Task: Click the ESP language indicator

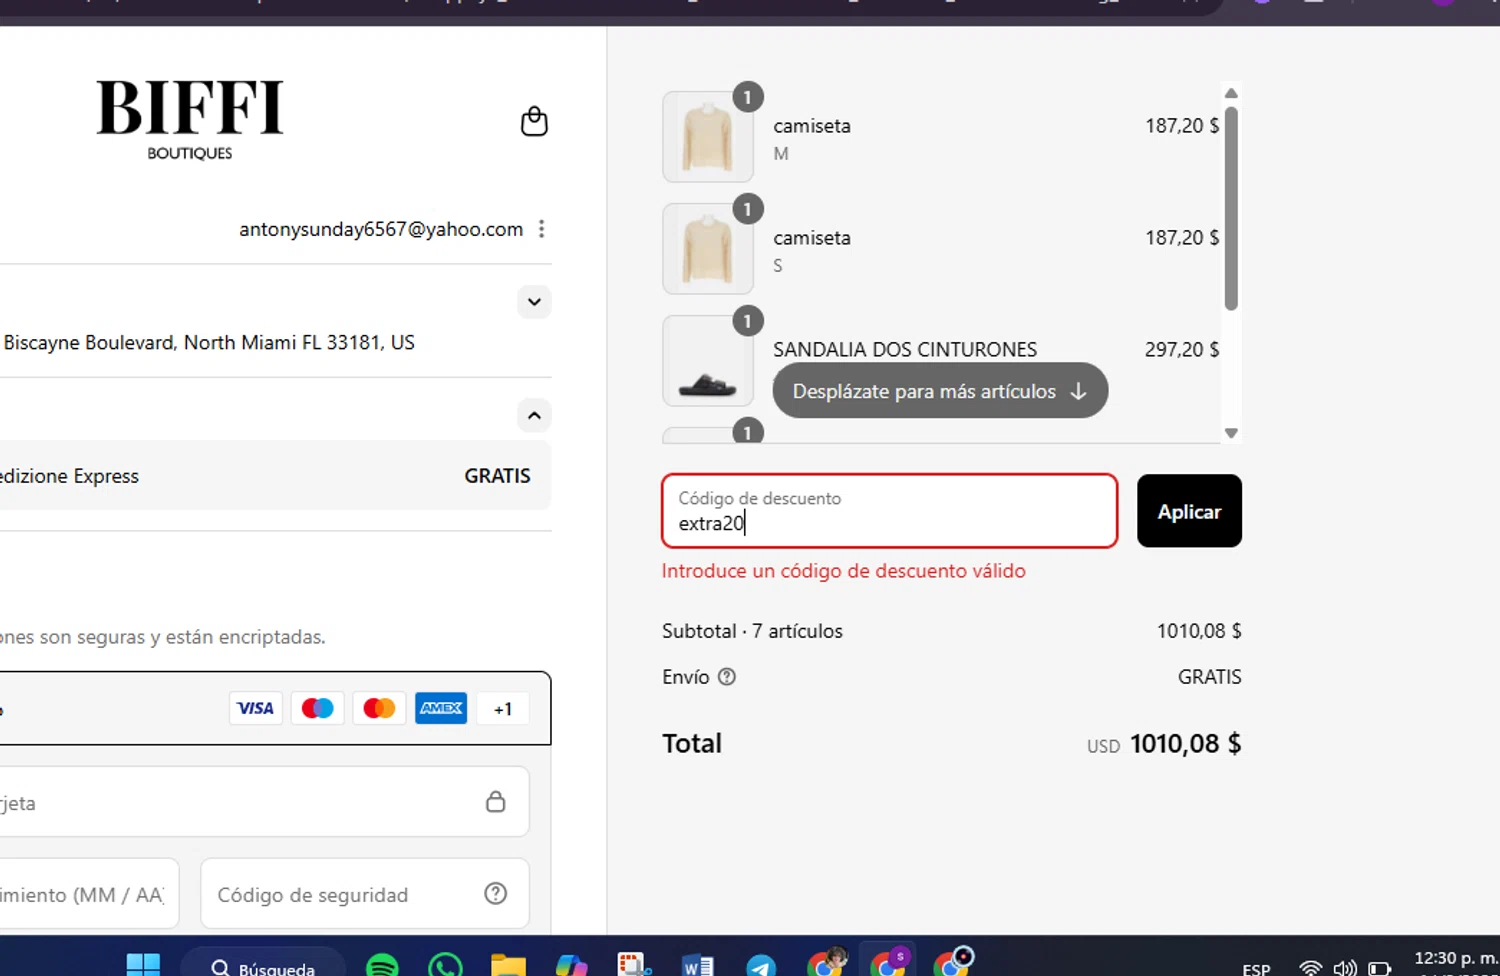Action: pyautogui.click(x=1256, y=969)
